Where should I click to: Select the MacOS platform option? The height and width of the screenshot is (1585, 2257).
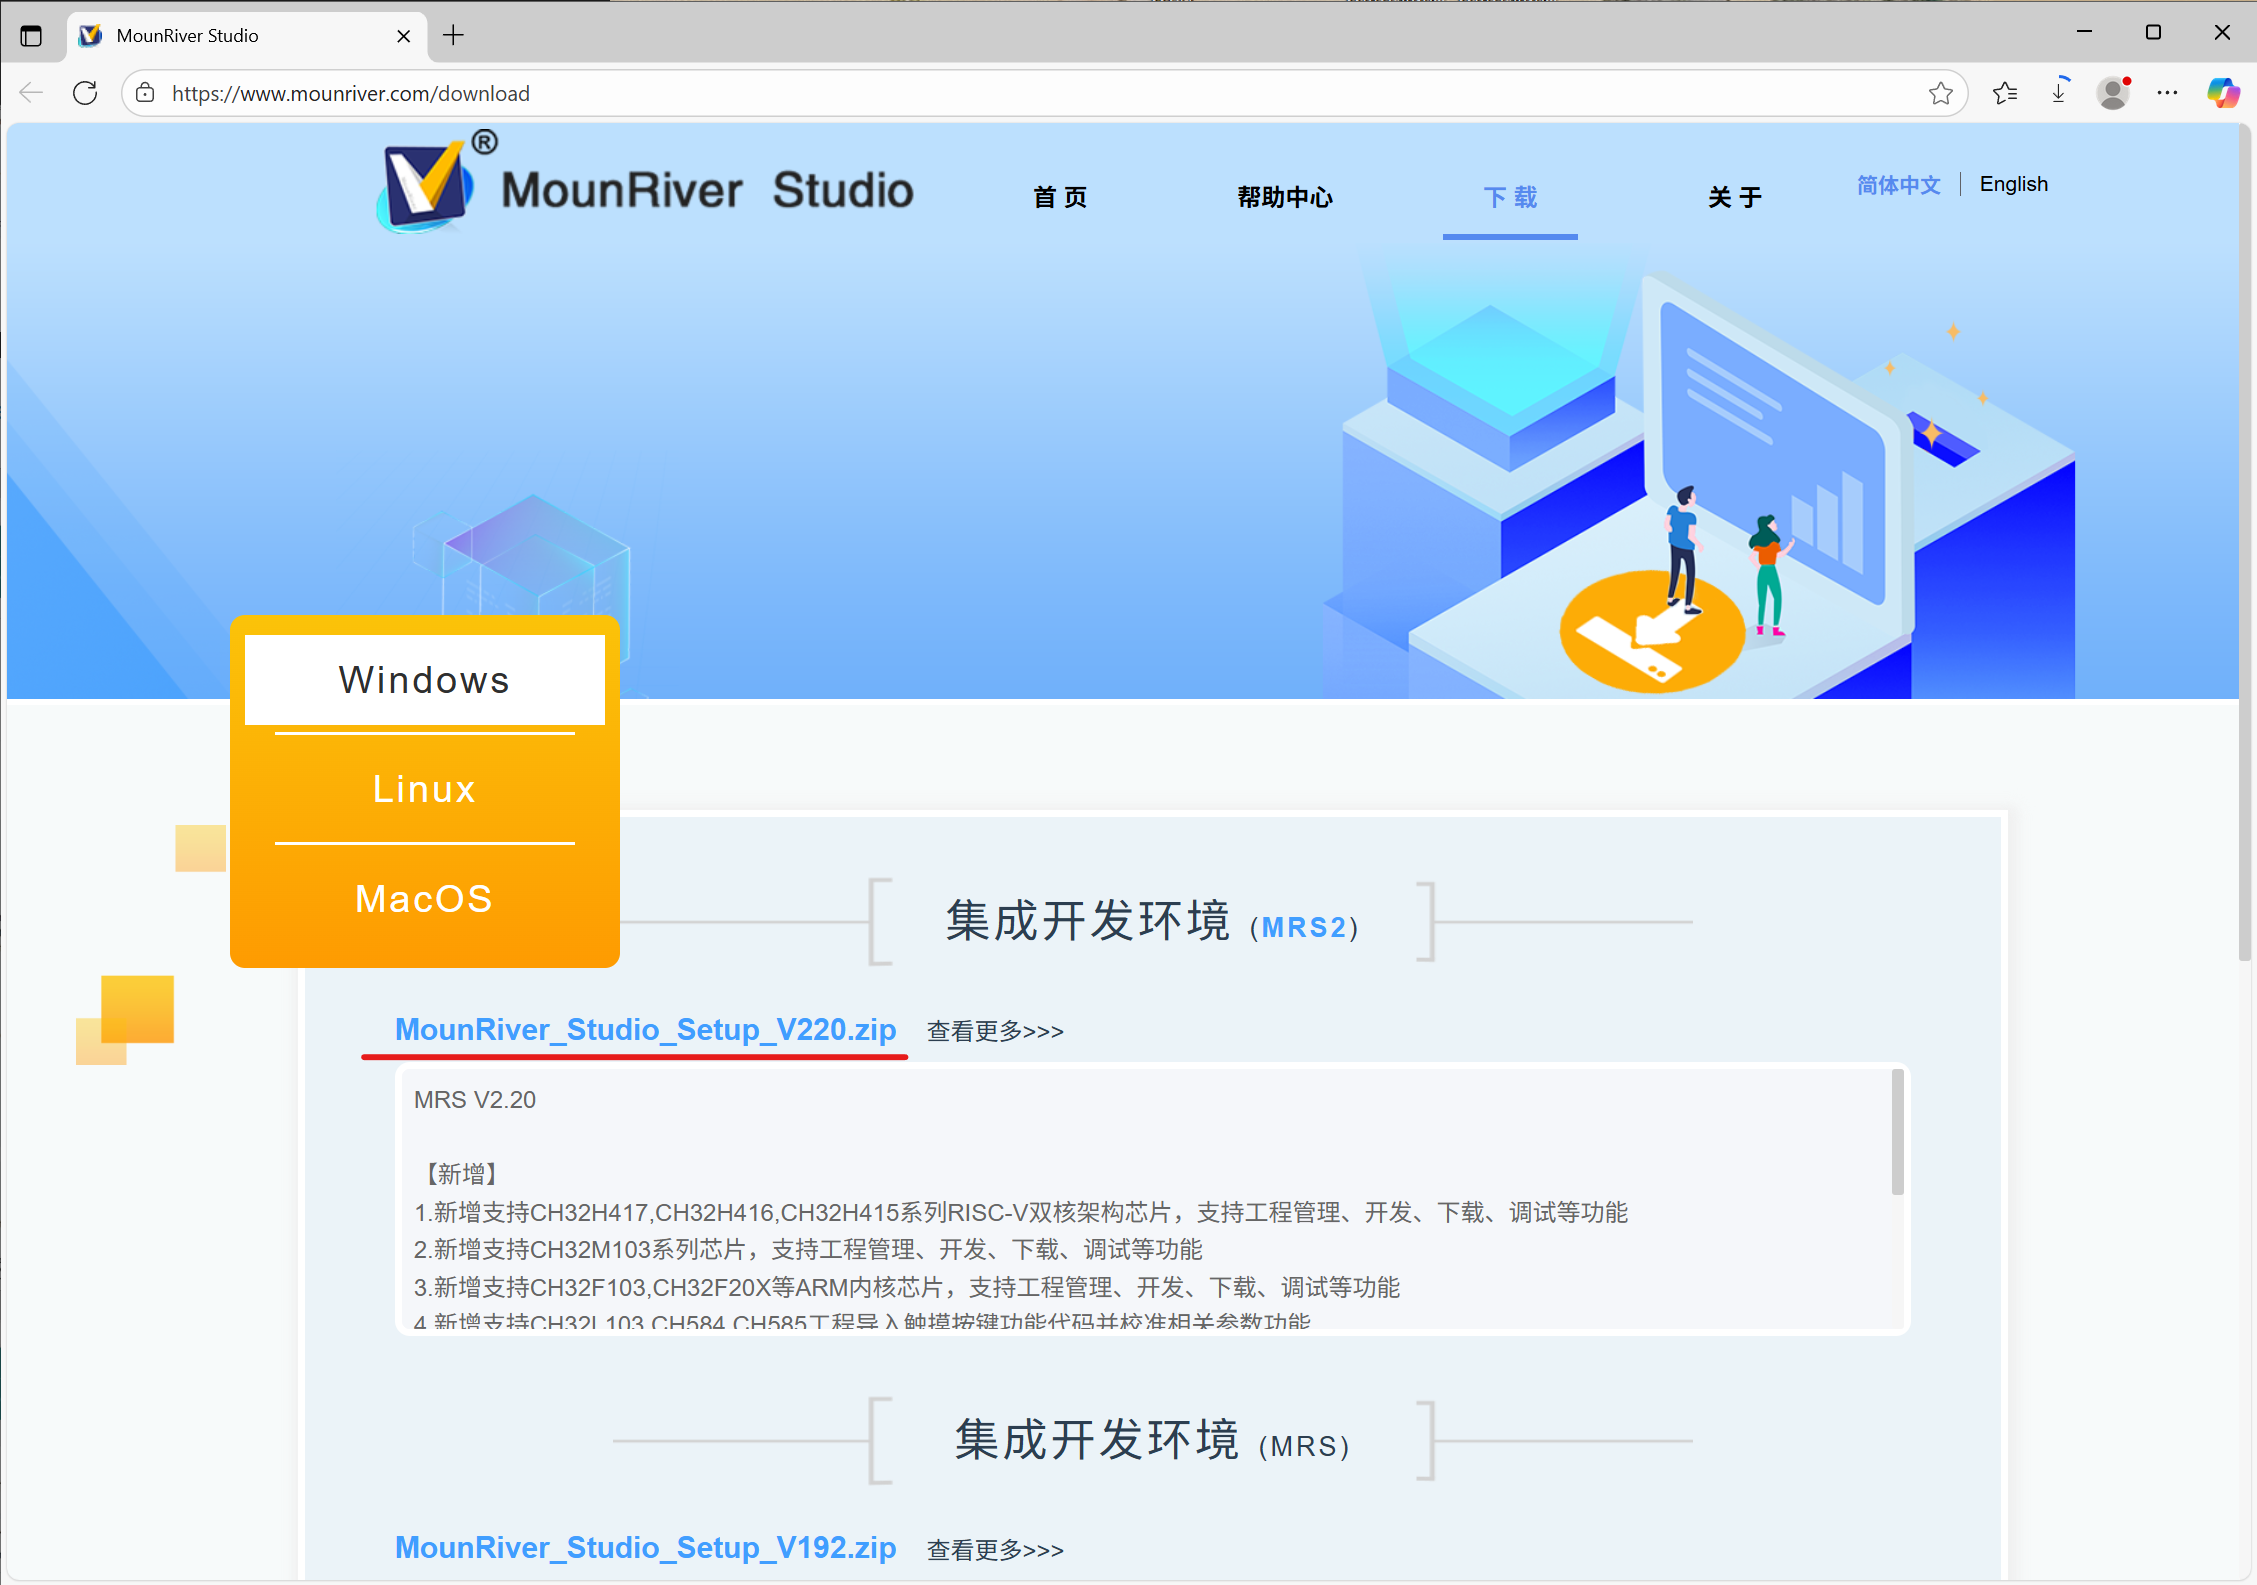tap(424, 898)
